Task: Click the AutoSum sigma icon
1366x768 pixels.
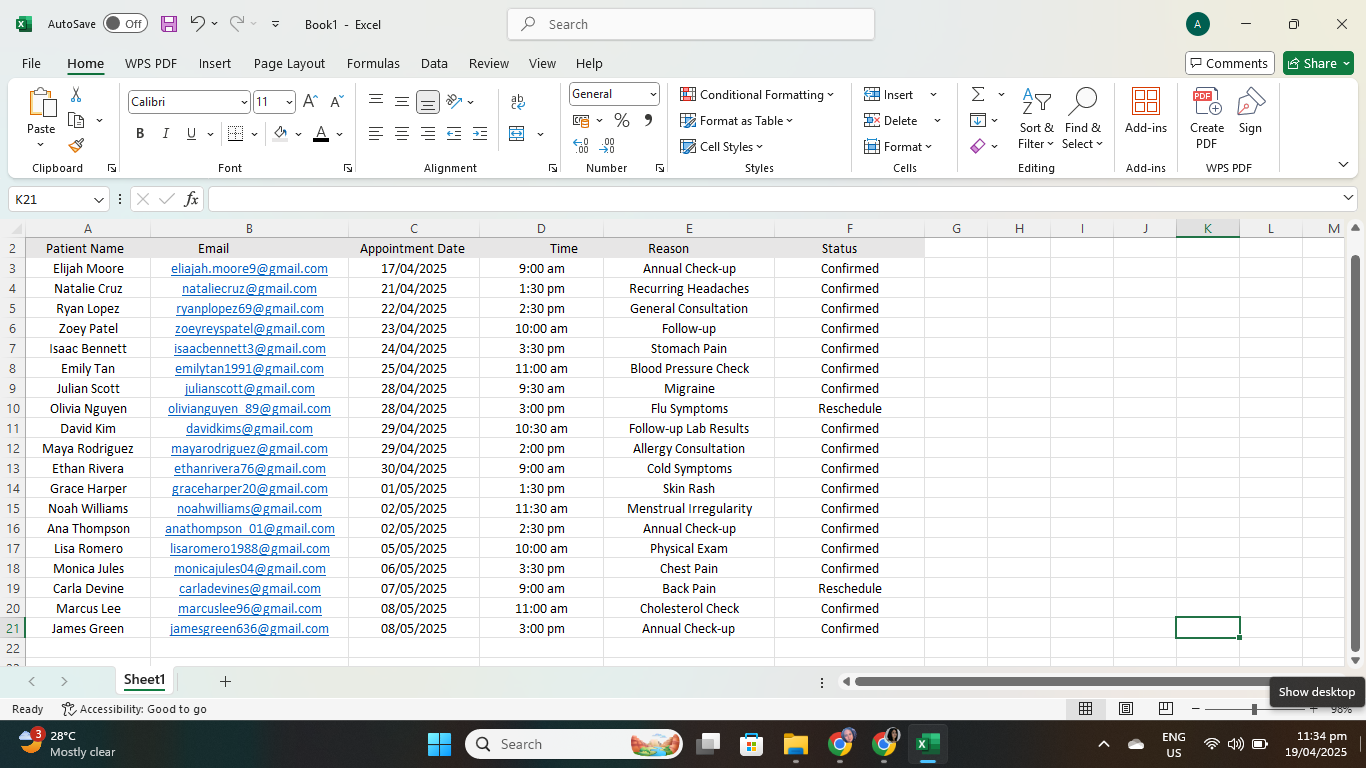Action: (978, 94)
